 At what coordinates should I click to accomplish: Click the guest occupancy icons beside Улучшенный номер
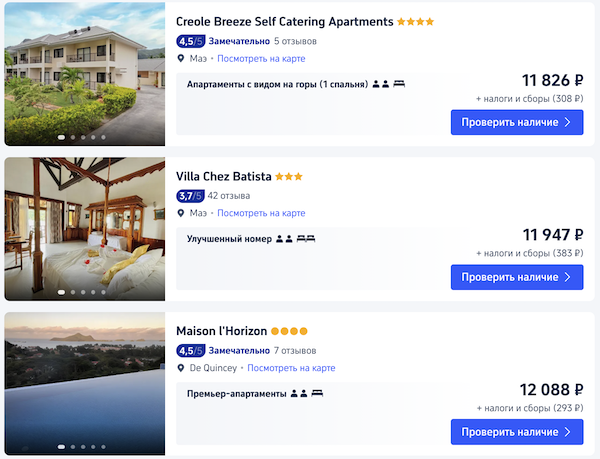coord(284,240)
